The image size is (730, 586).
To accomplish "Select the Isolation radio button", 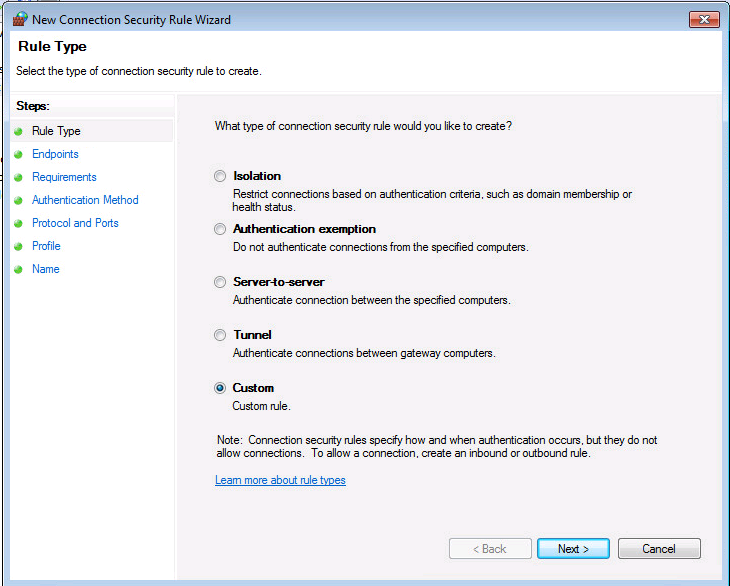I will [220, 176].
